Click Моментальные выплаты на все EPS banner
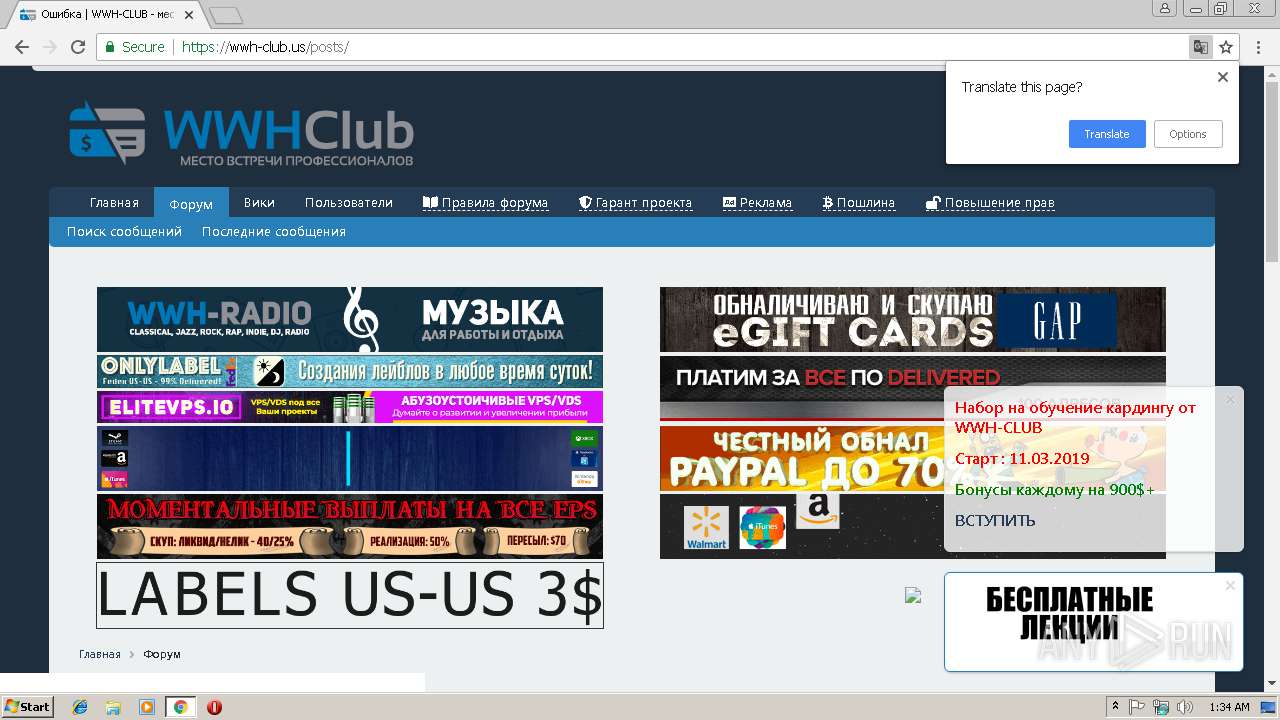1280x720 pixels. 350,526
